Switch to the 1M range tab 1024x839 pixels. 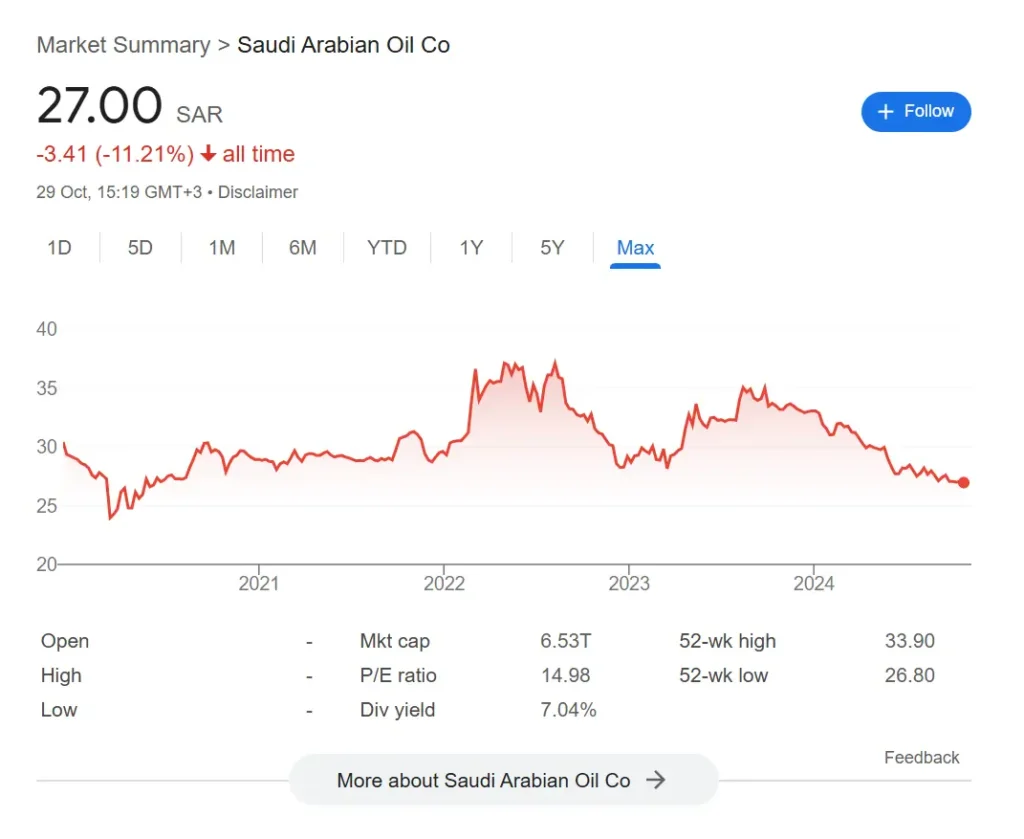[221, 248]
